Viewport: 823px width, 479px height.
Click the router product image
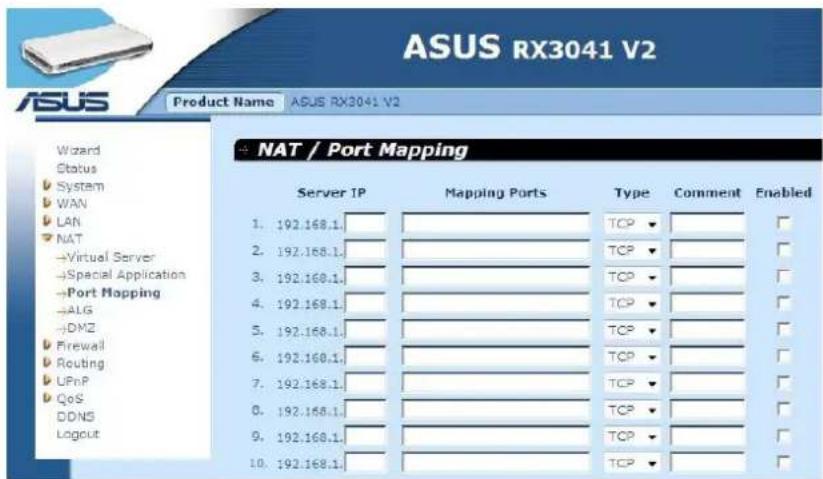(87, 50)
